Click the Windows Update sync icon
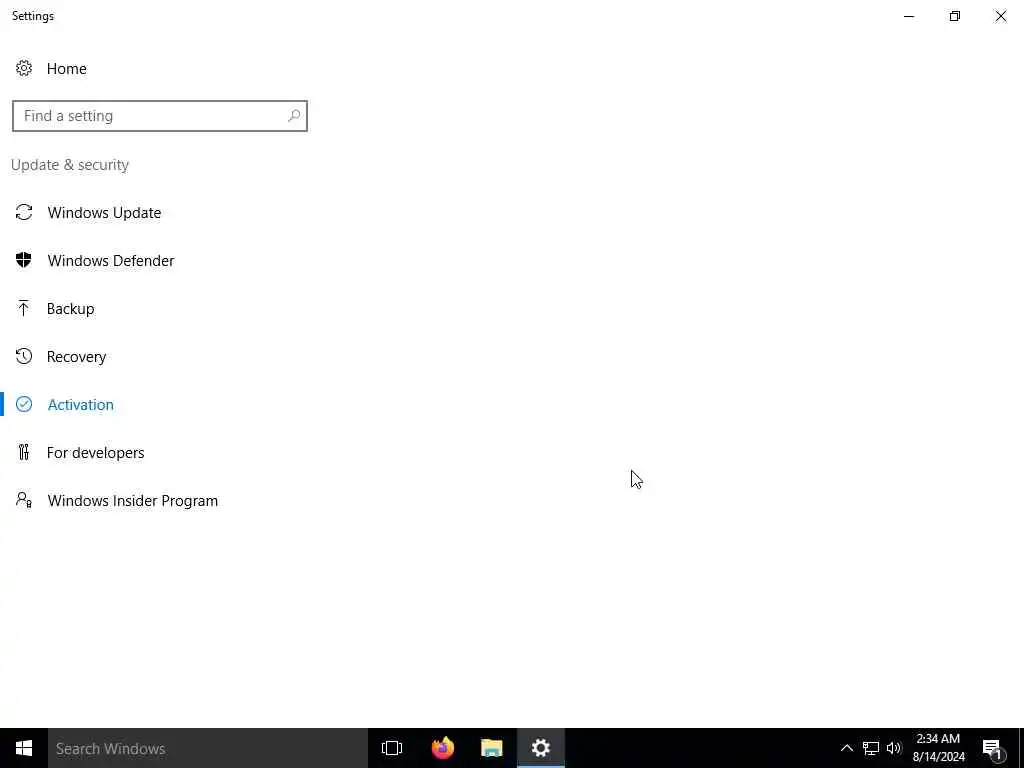Viewport: 1024px width, 768px height. tap(24, 212)
